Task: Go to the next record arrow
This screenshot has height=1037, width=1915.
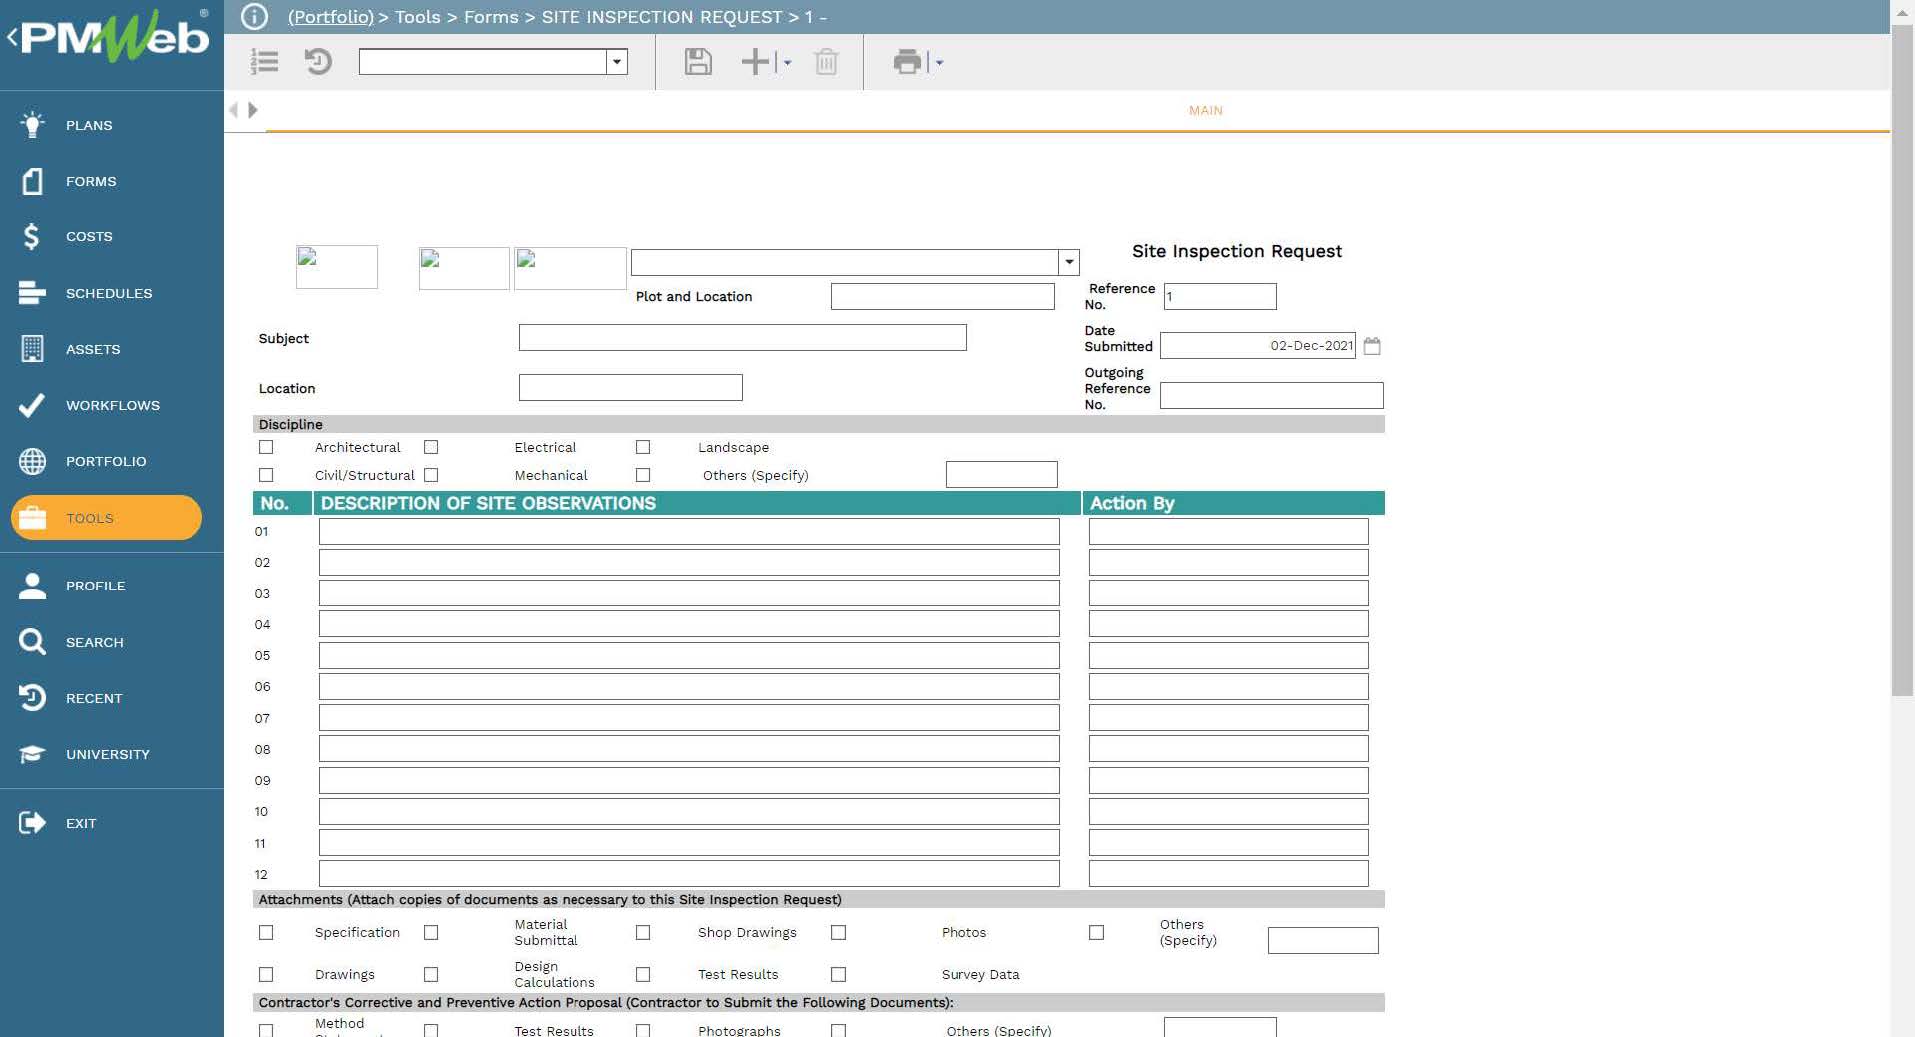Action: coord(253,110)
